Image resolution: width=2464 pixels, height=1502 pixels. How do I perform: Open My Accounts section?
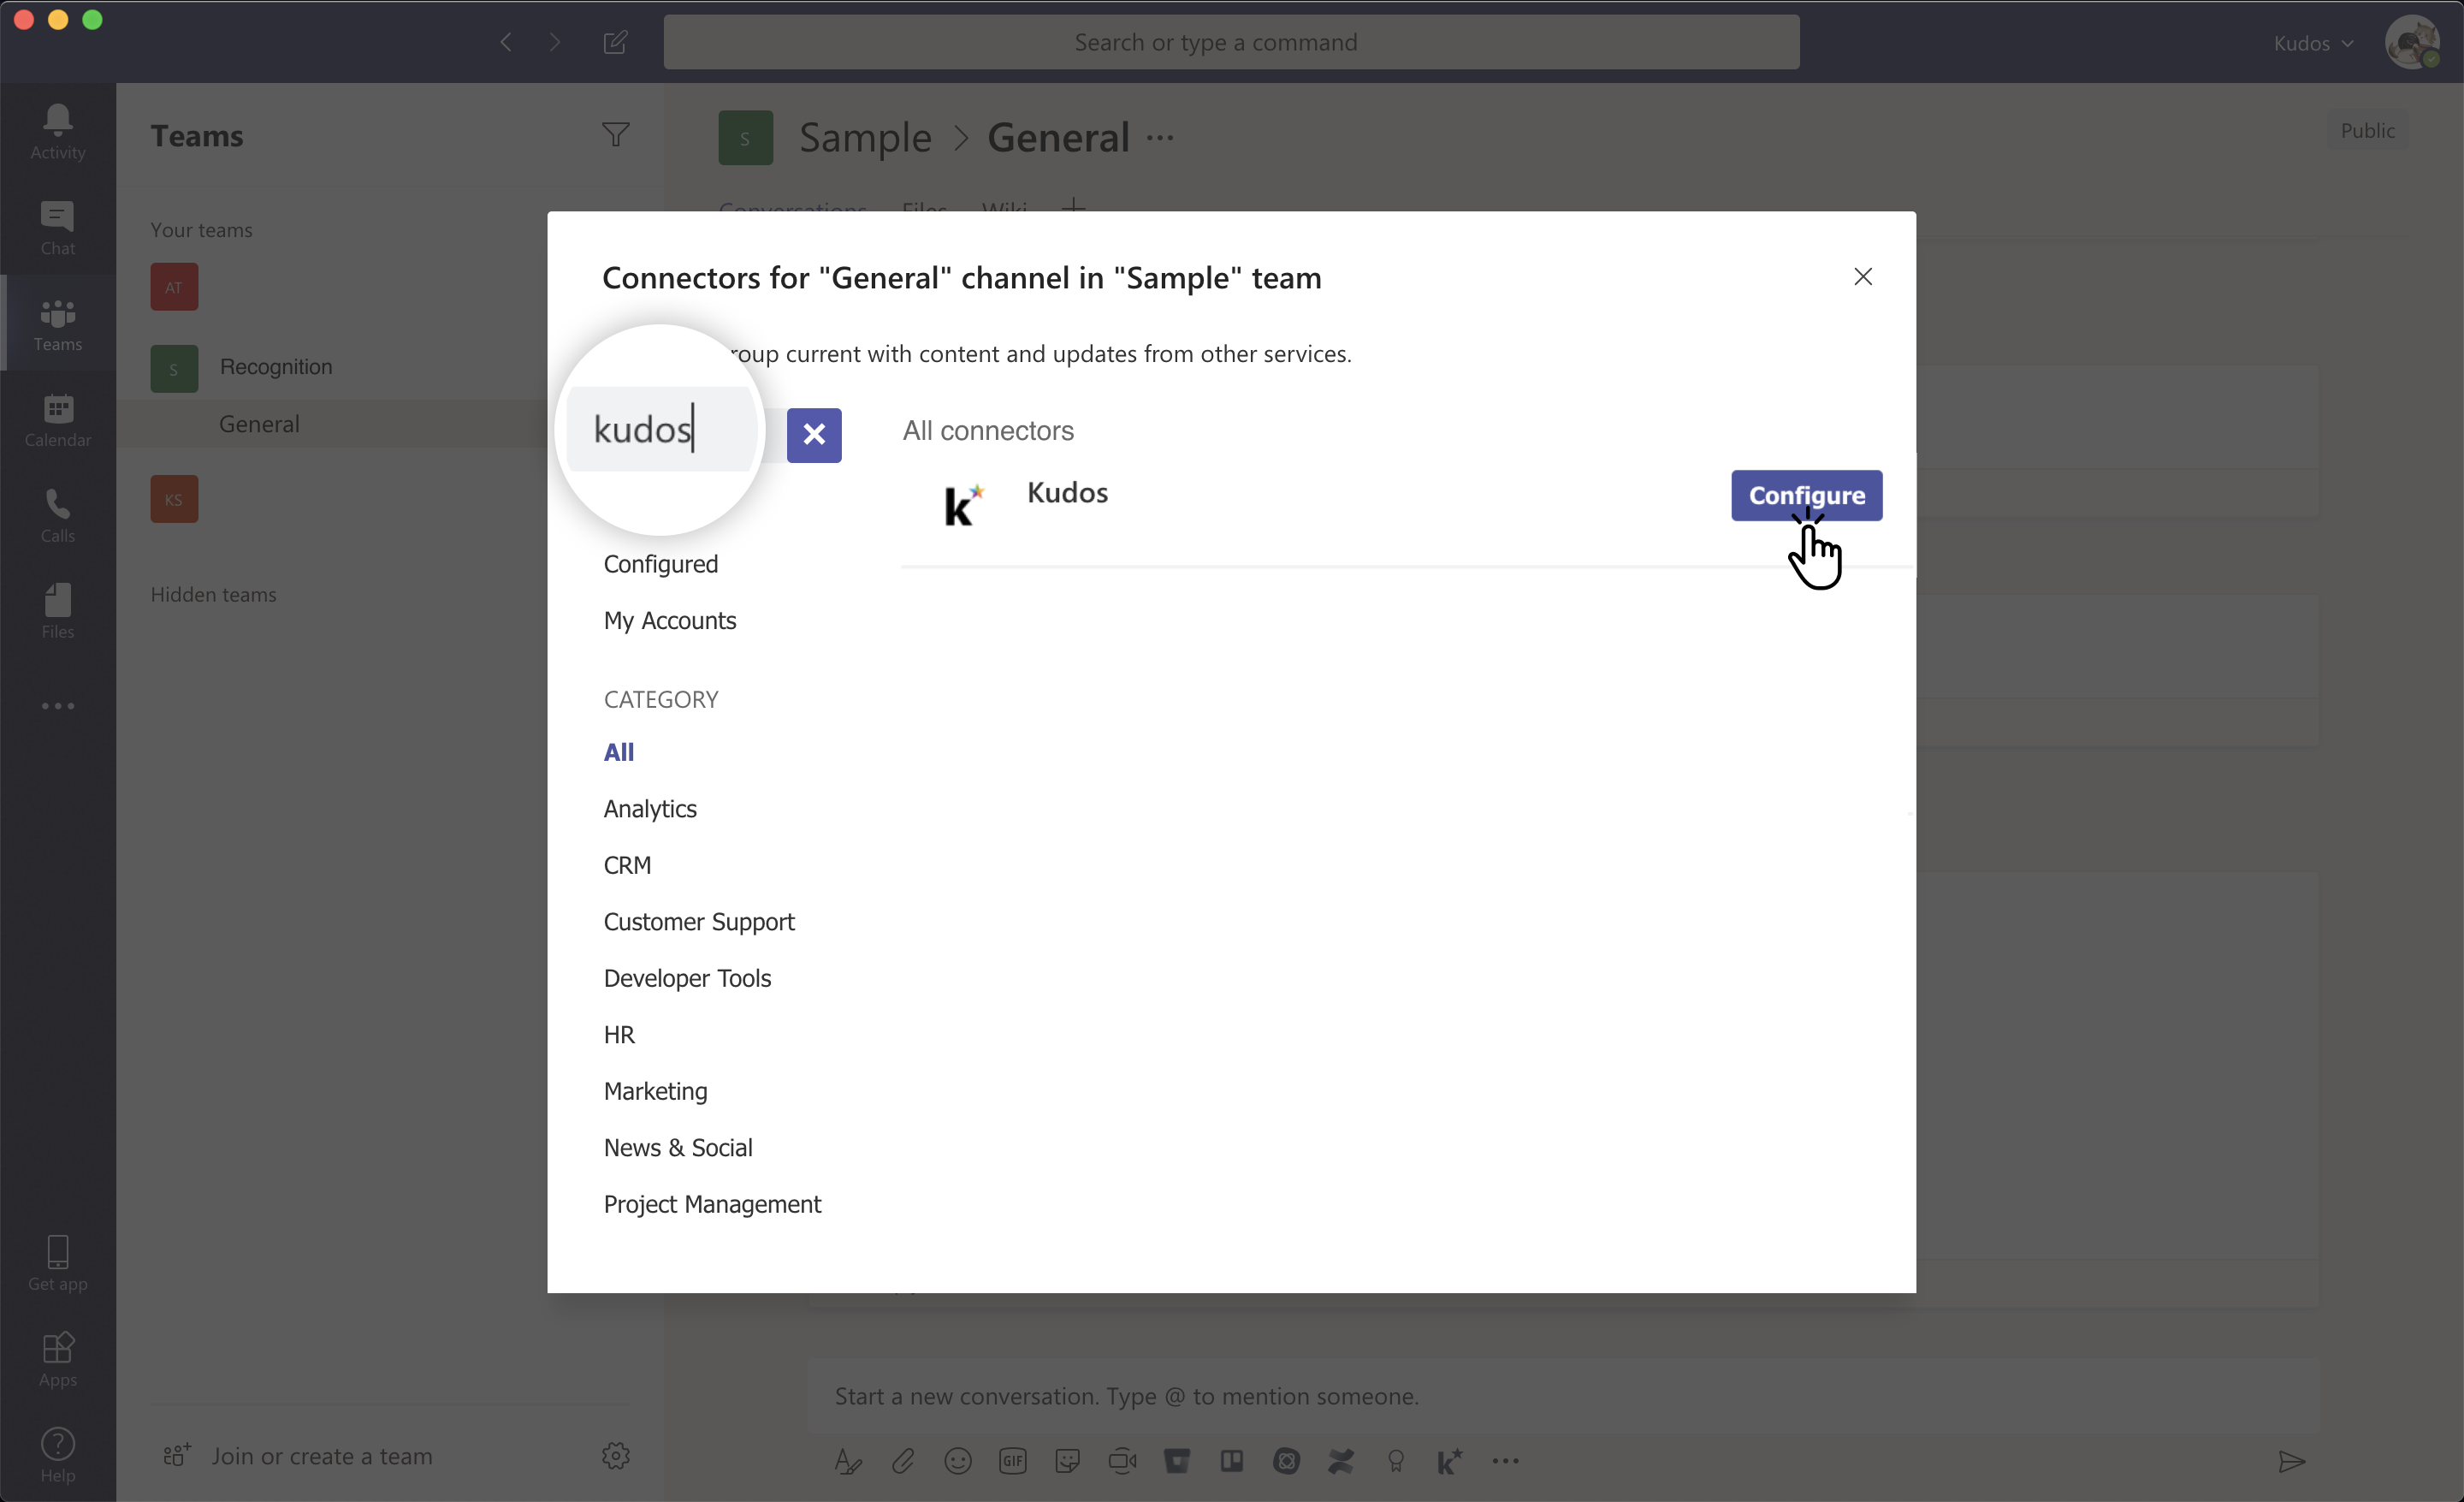pos(670,621)
